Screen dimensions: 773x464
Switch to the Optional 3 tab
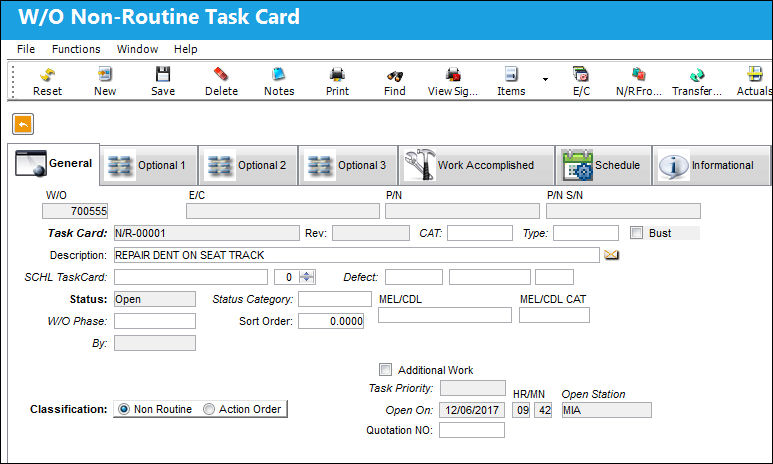click(348, 165)
